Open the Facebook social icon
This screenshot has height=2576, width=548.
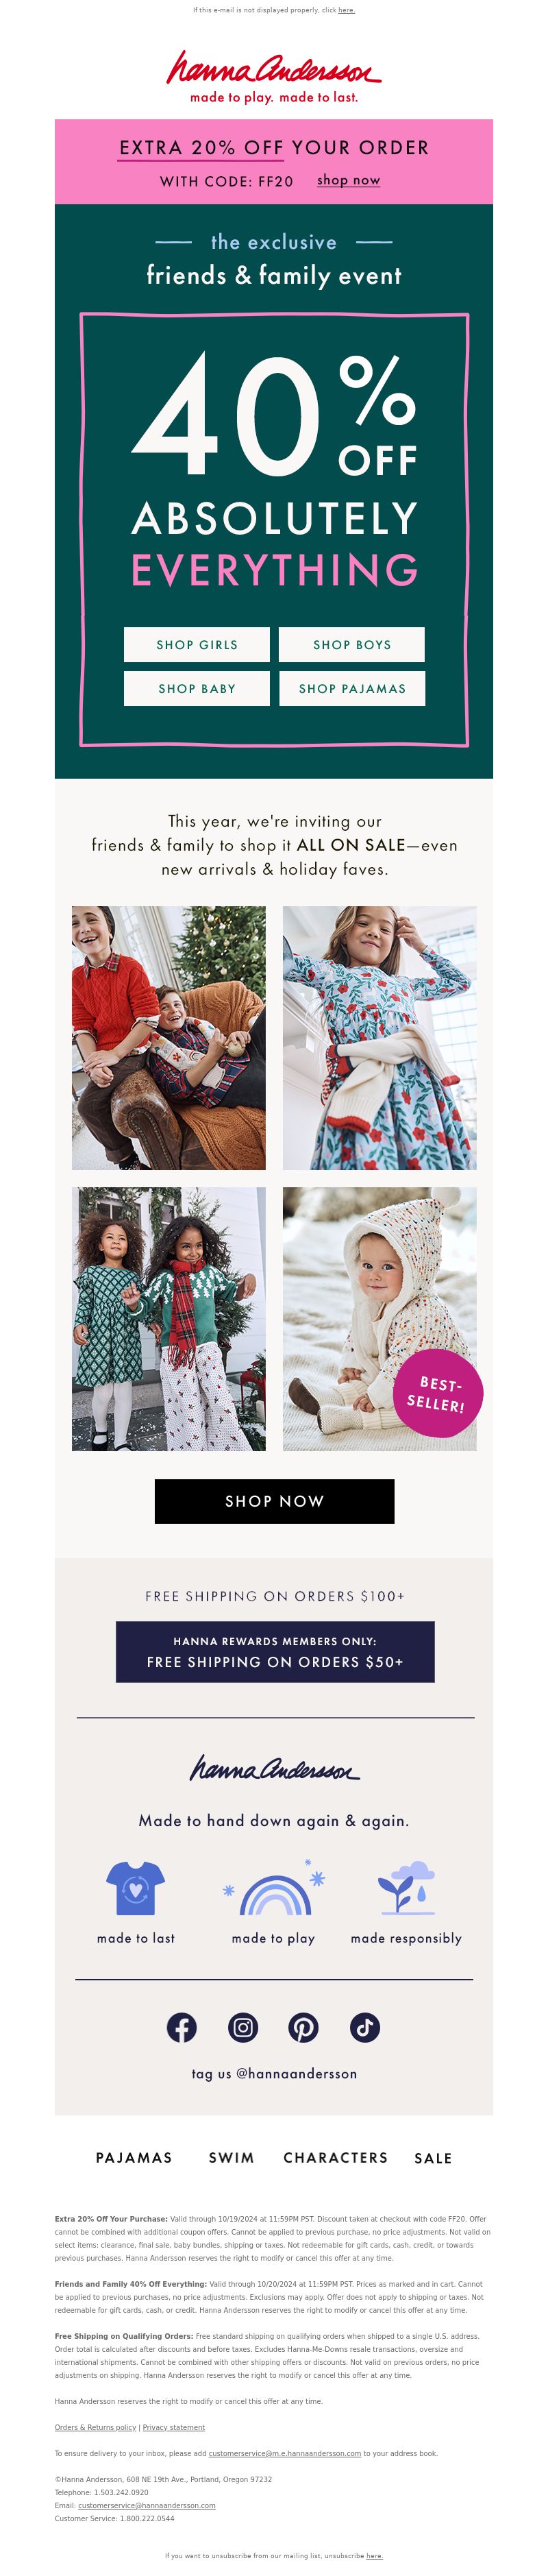point(181,2027)
